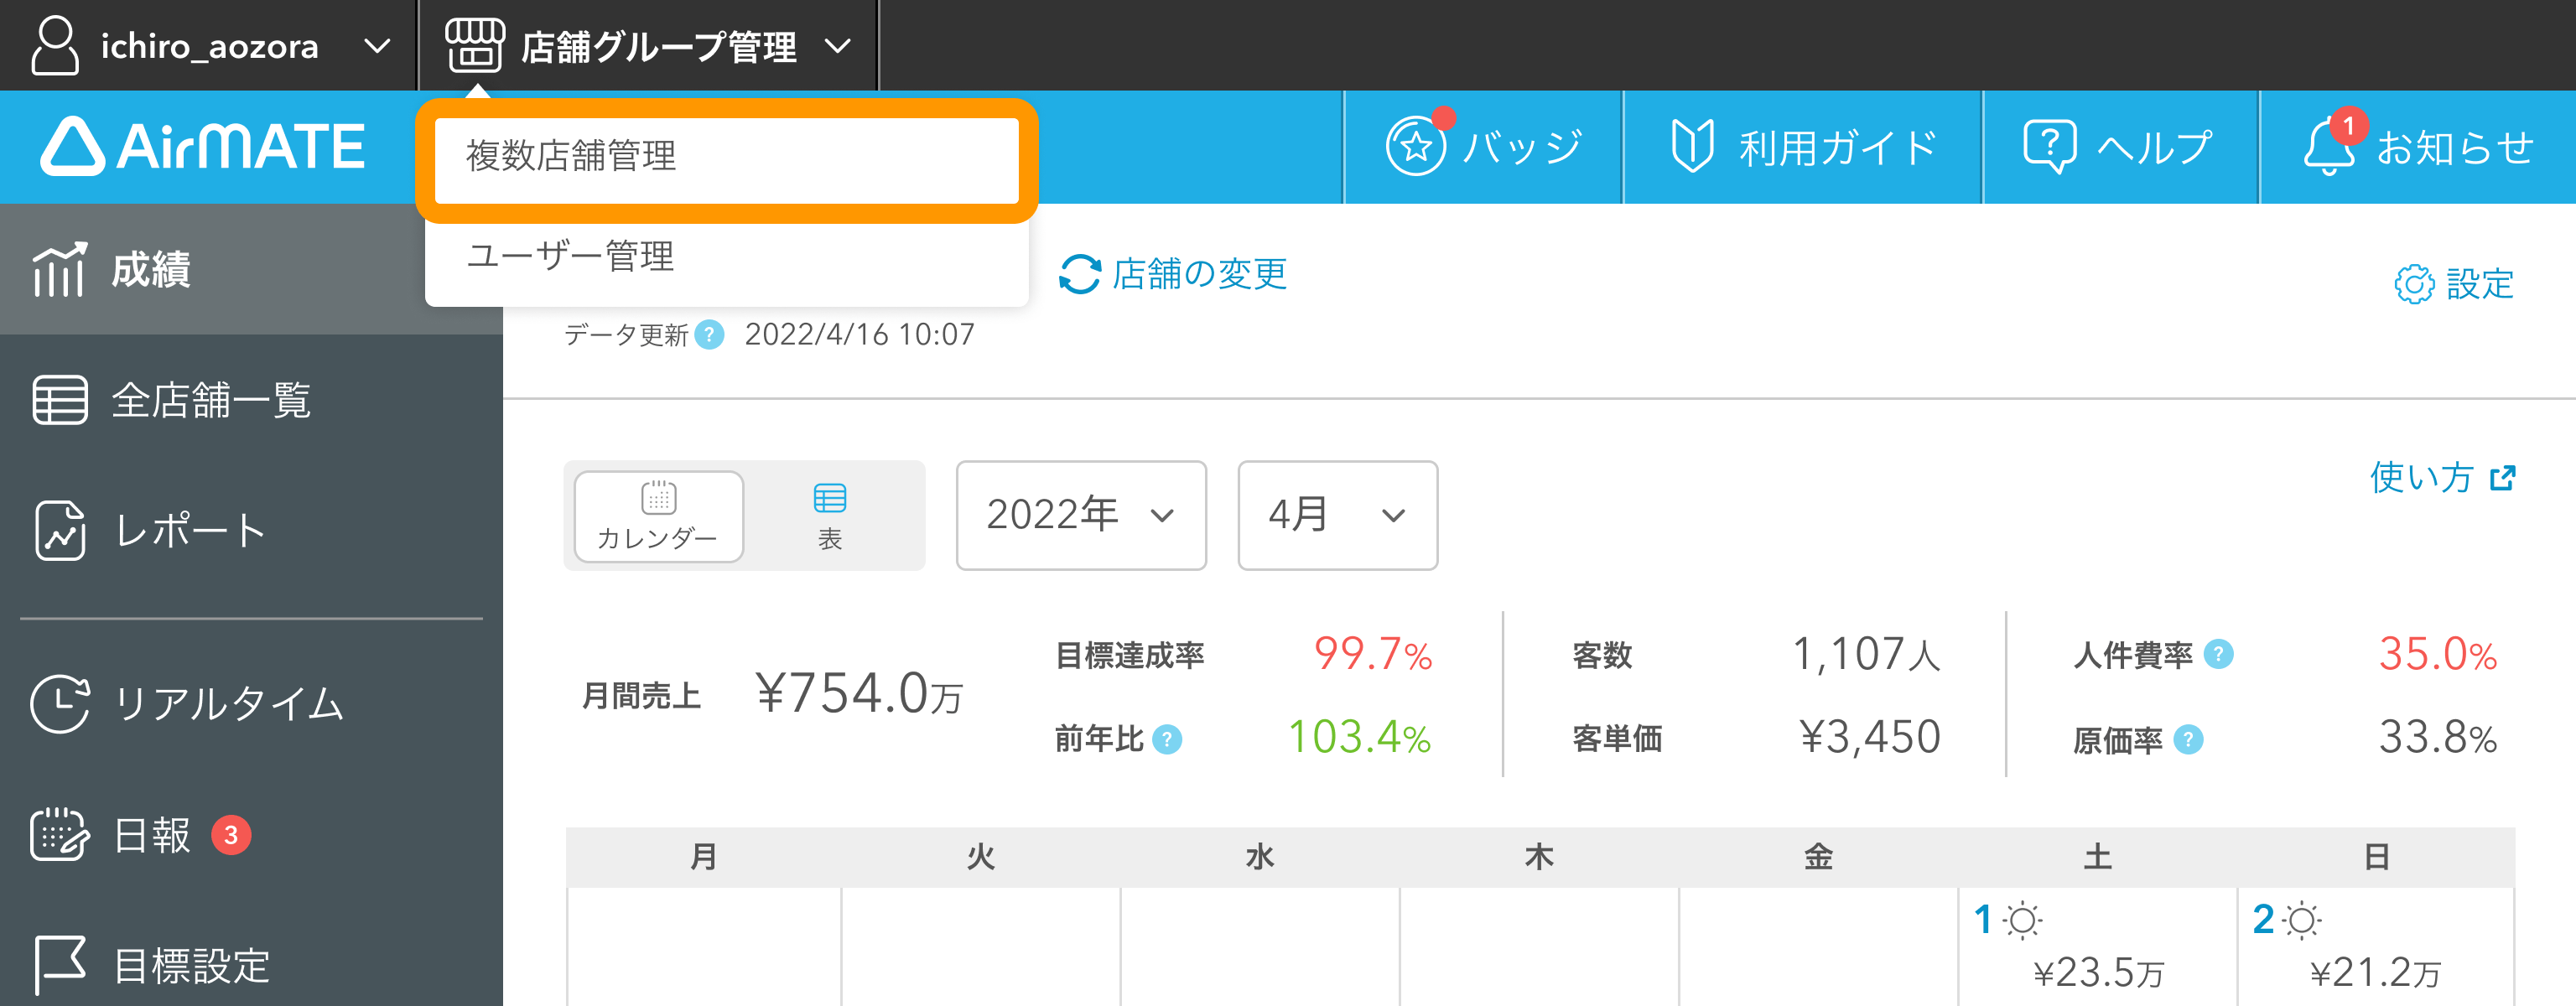Switch to カレンダー view
Screen dimensions: 2576x1006
[658, 516]
